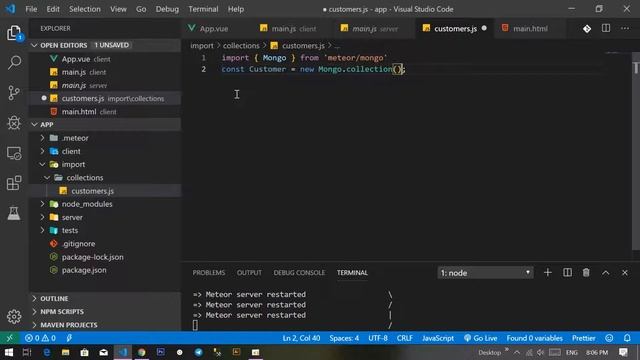Viewport: 640px width, 360px height.
Task: Open the Explorer view in activity bar
Action: pyautogui.click(x=14, y=33)
